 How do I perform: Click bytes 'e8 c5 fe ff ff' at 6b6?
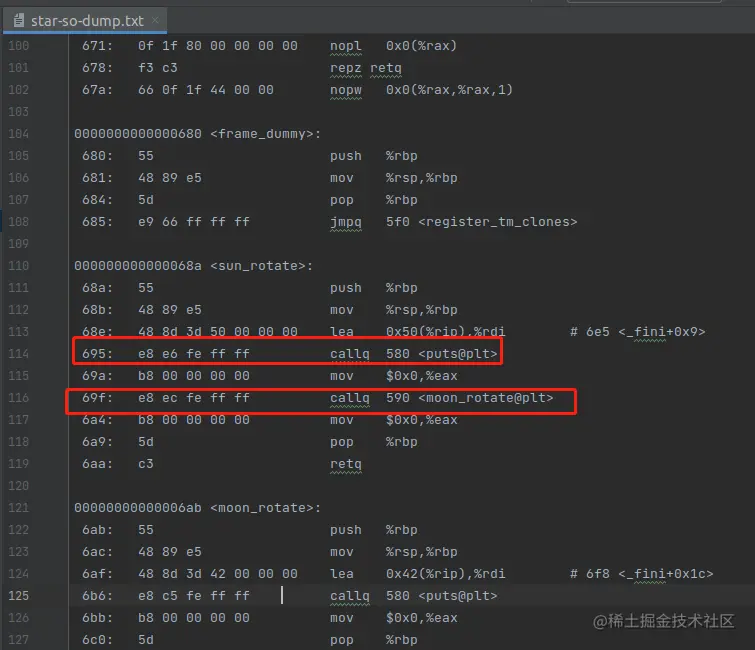[x=194, y=596]
